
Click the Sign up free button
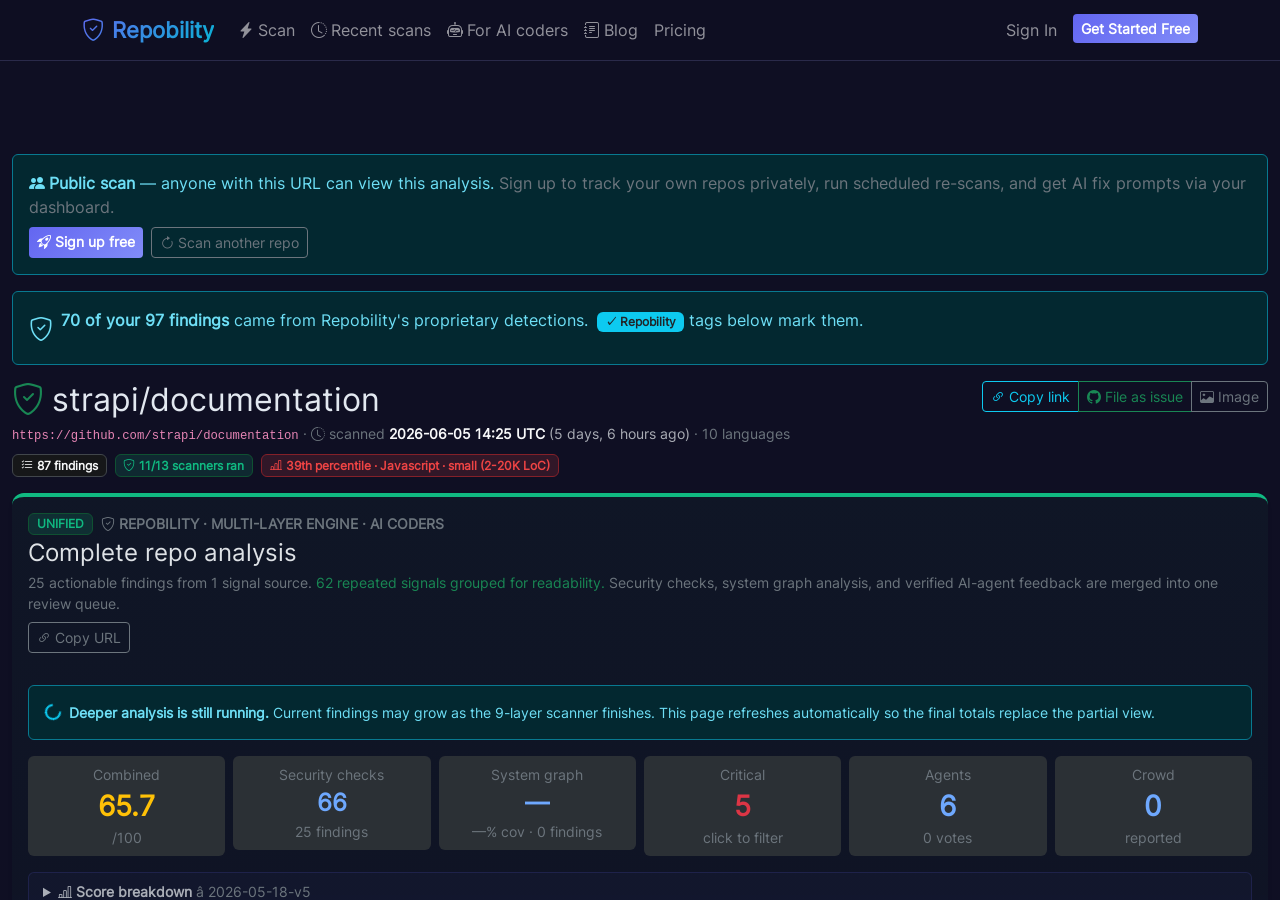click(x=86, y=242)
